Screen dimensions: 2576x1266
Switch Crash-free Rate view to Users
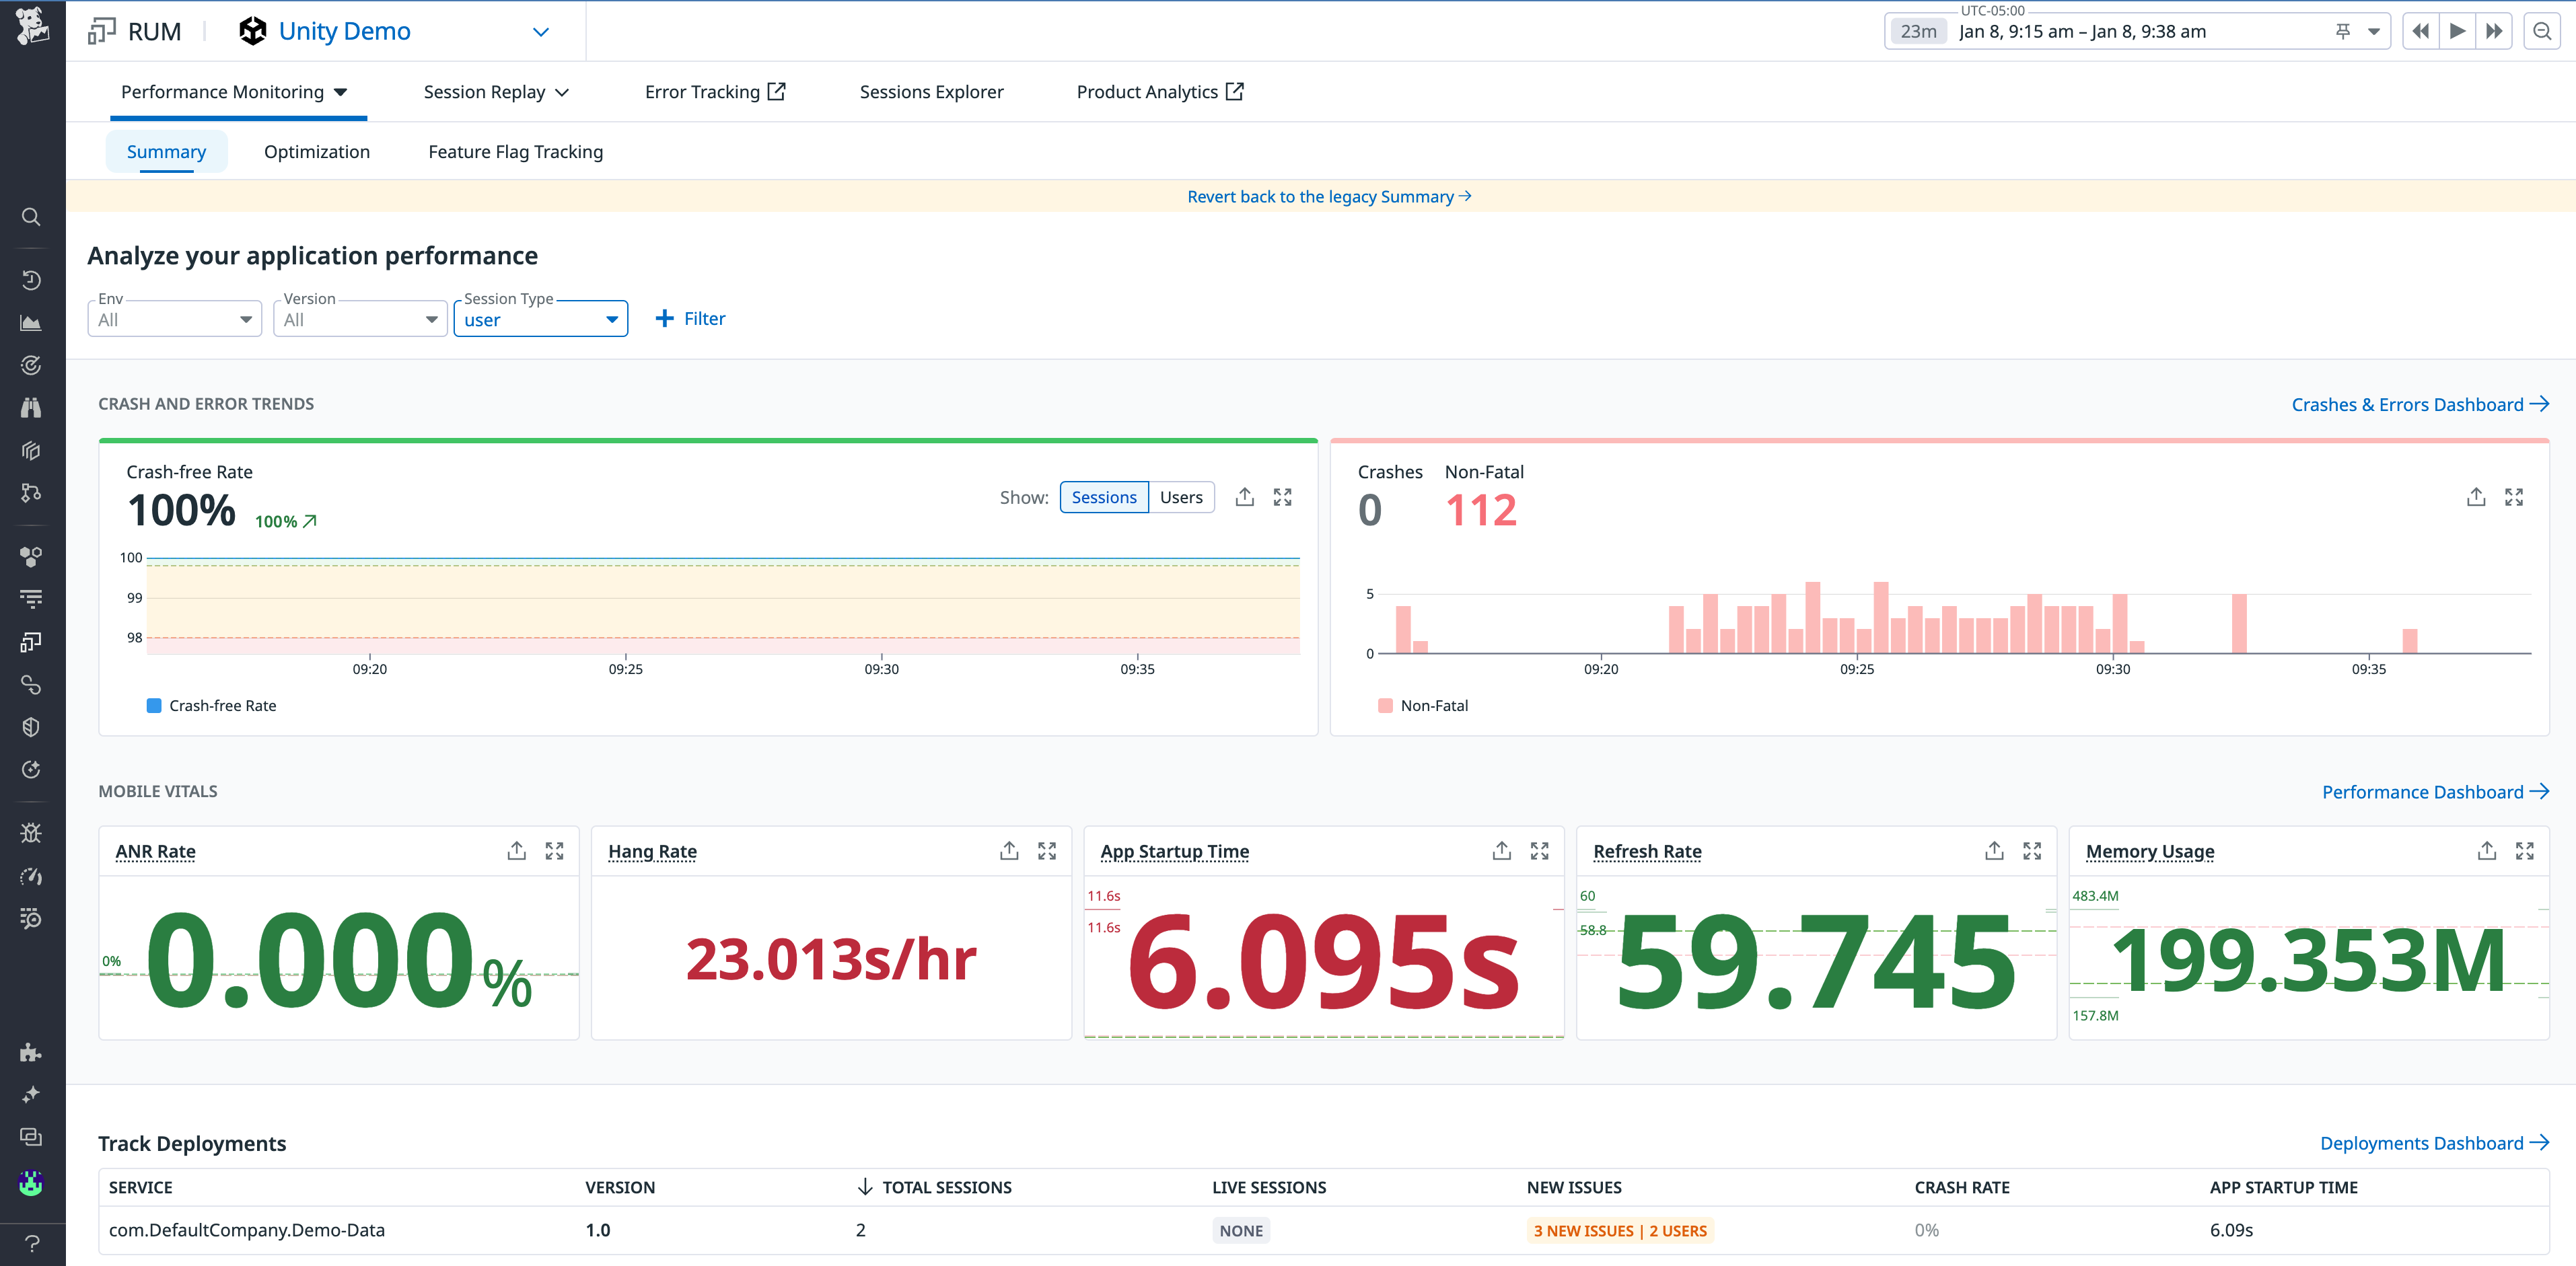point(1181,497)
